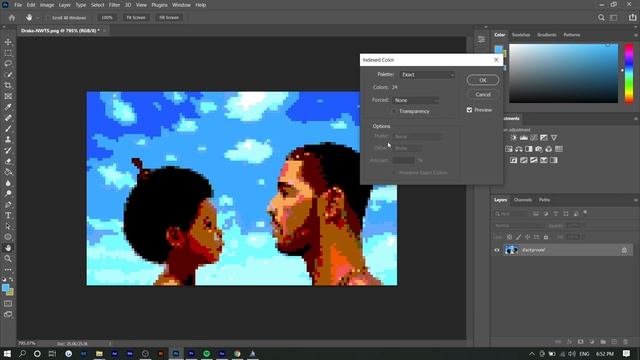Click Cancel in Indexed Color dialog
The width and height of the screenshot is (640, 360).
pos(483,94)
